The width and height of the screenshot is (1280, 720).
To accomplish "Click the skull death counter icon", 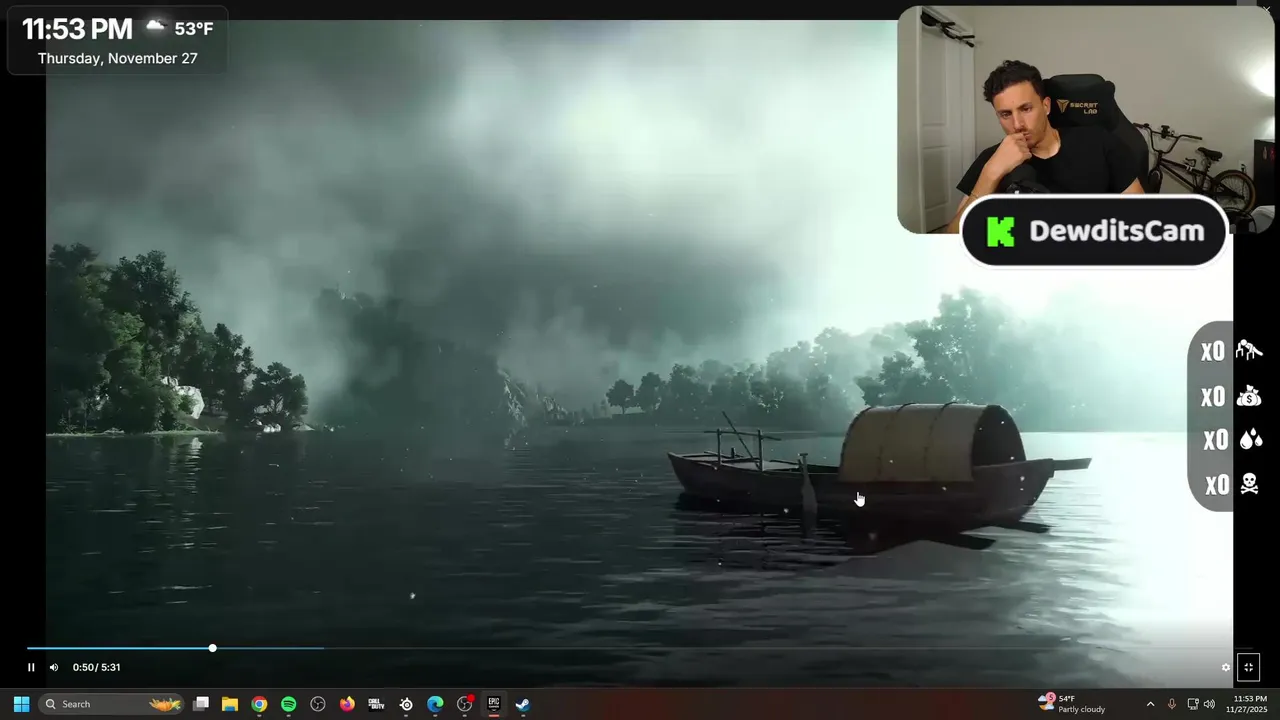I will click(x=1249, y=485).
